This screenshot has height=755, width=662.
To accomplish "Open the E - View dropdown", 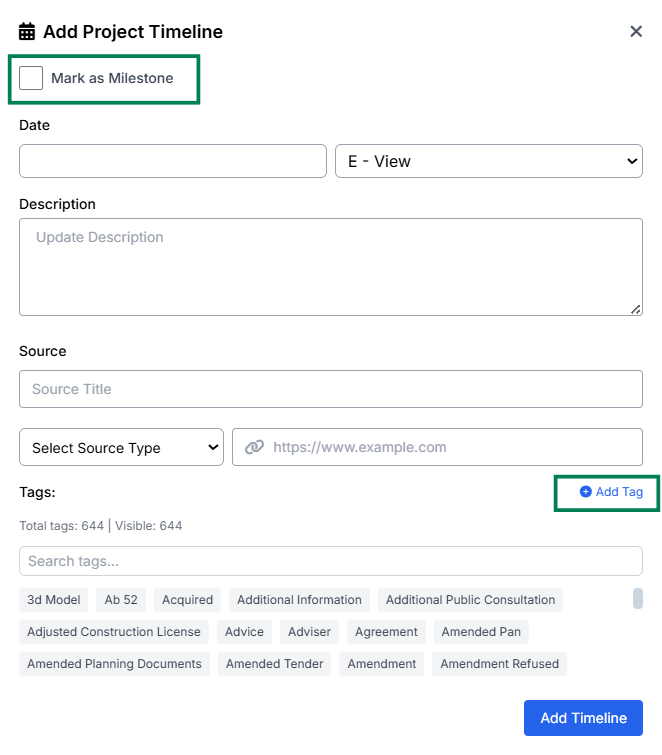I will pyautogui.click(x=488, y=161).
